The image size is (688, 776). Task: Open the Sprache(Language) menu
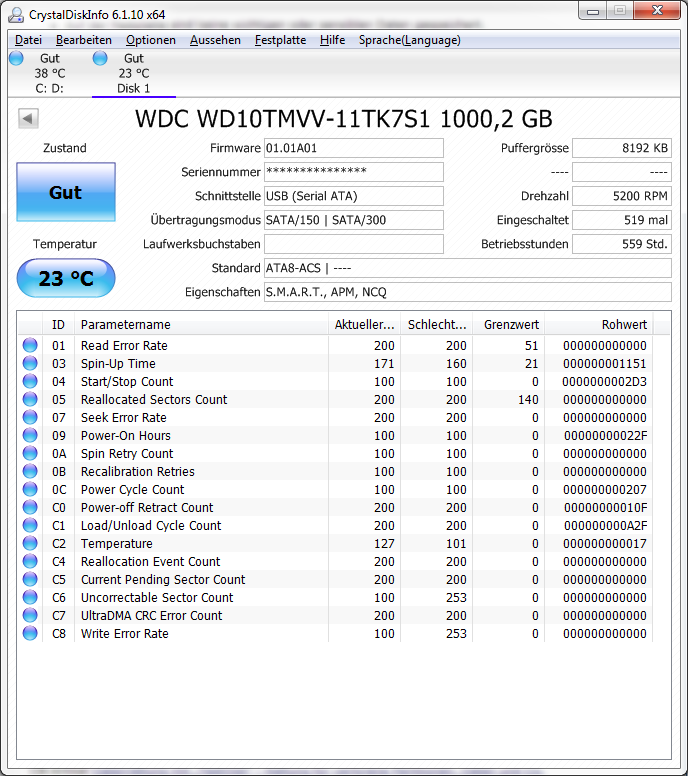pos(409,40)
